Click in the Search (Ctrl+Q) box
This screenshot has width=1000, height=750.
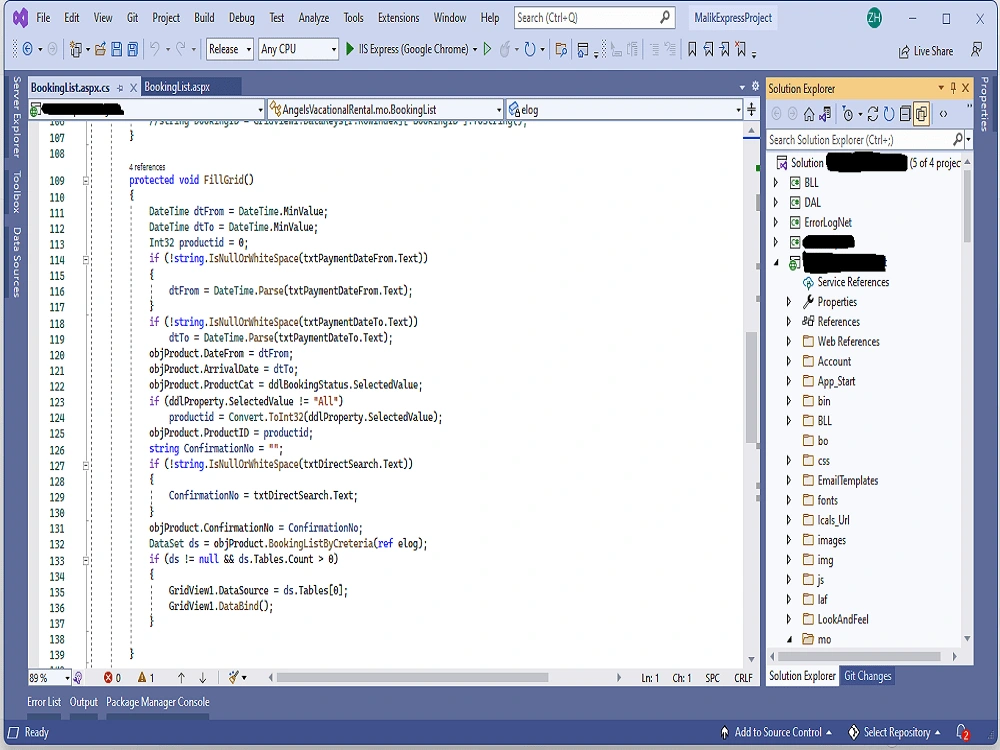click(594, 18)
